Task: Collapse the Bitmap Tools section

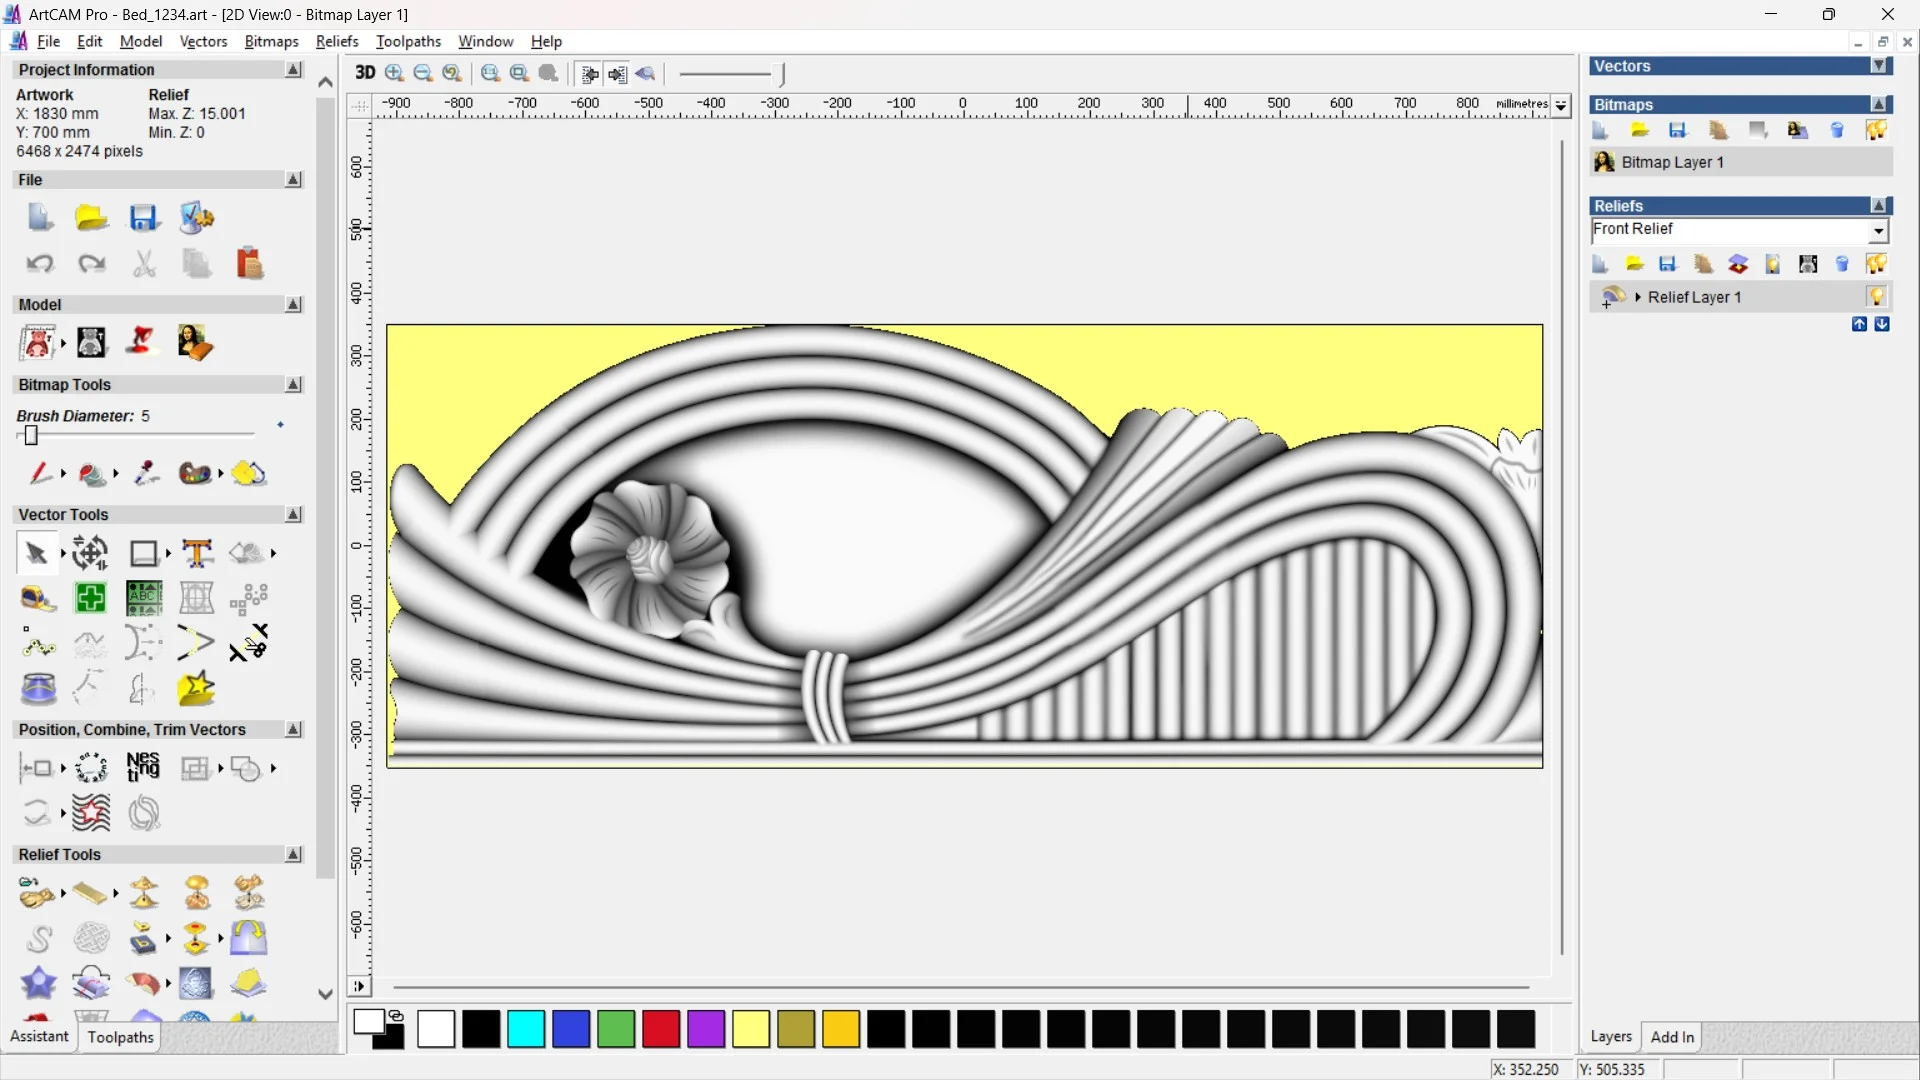Action: tap(293, 385)
